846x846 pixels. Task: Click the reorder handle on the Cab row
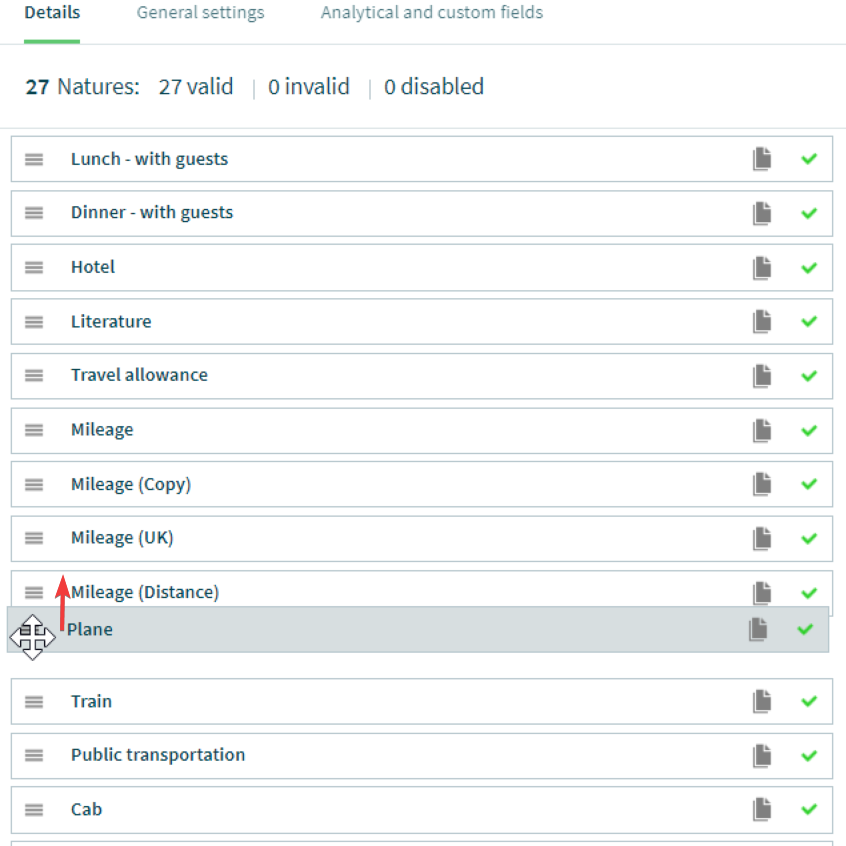pos(34,809)
